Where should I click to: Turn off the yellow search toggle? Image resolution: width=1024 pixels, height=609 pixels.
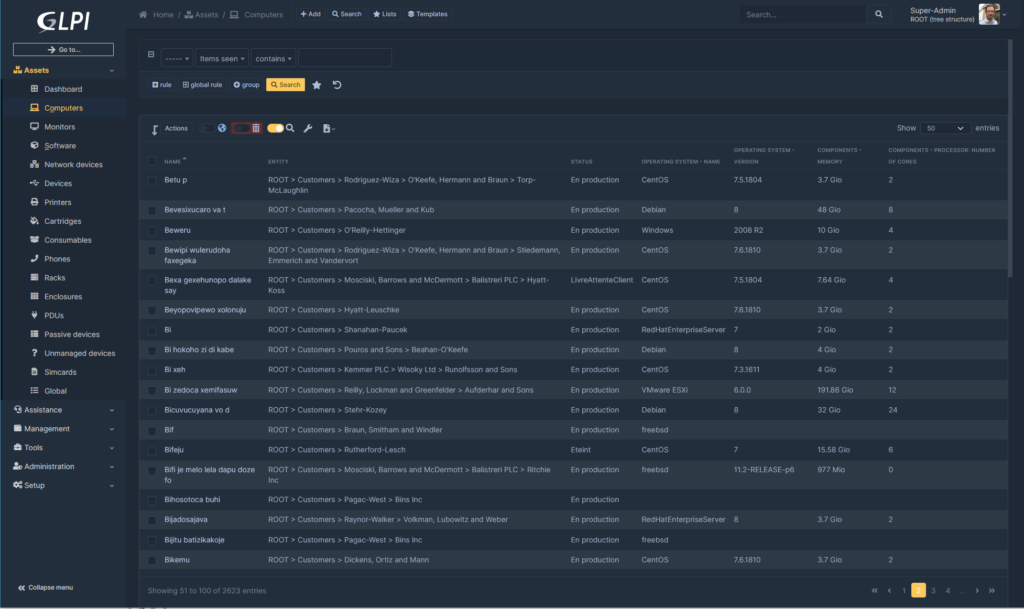click(275, 129)
